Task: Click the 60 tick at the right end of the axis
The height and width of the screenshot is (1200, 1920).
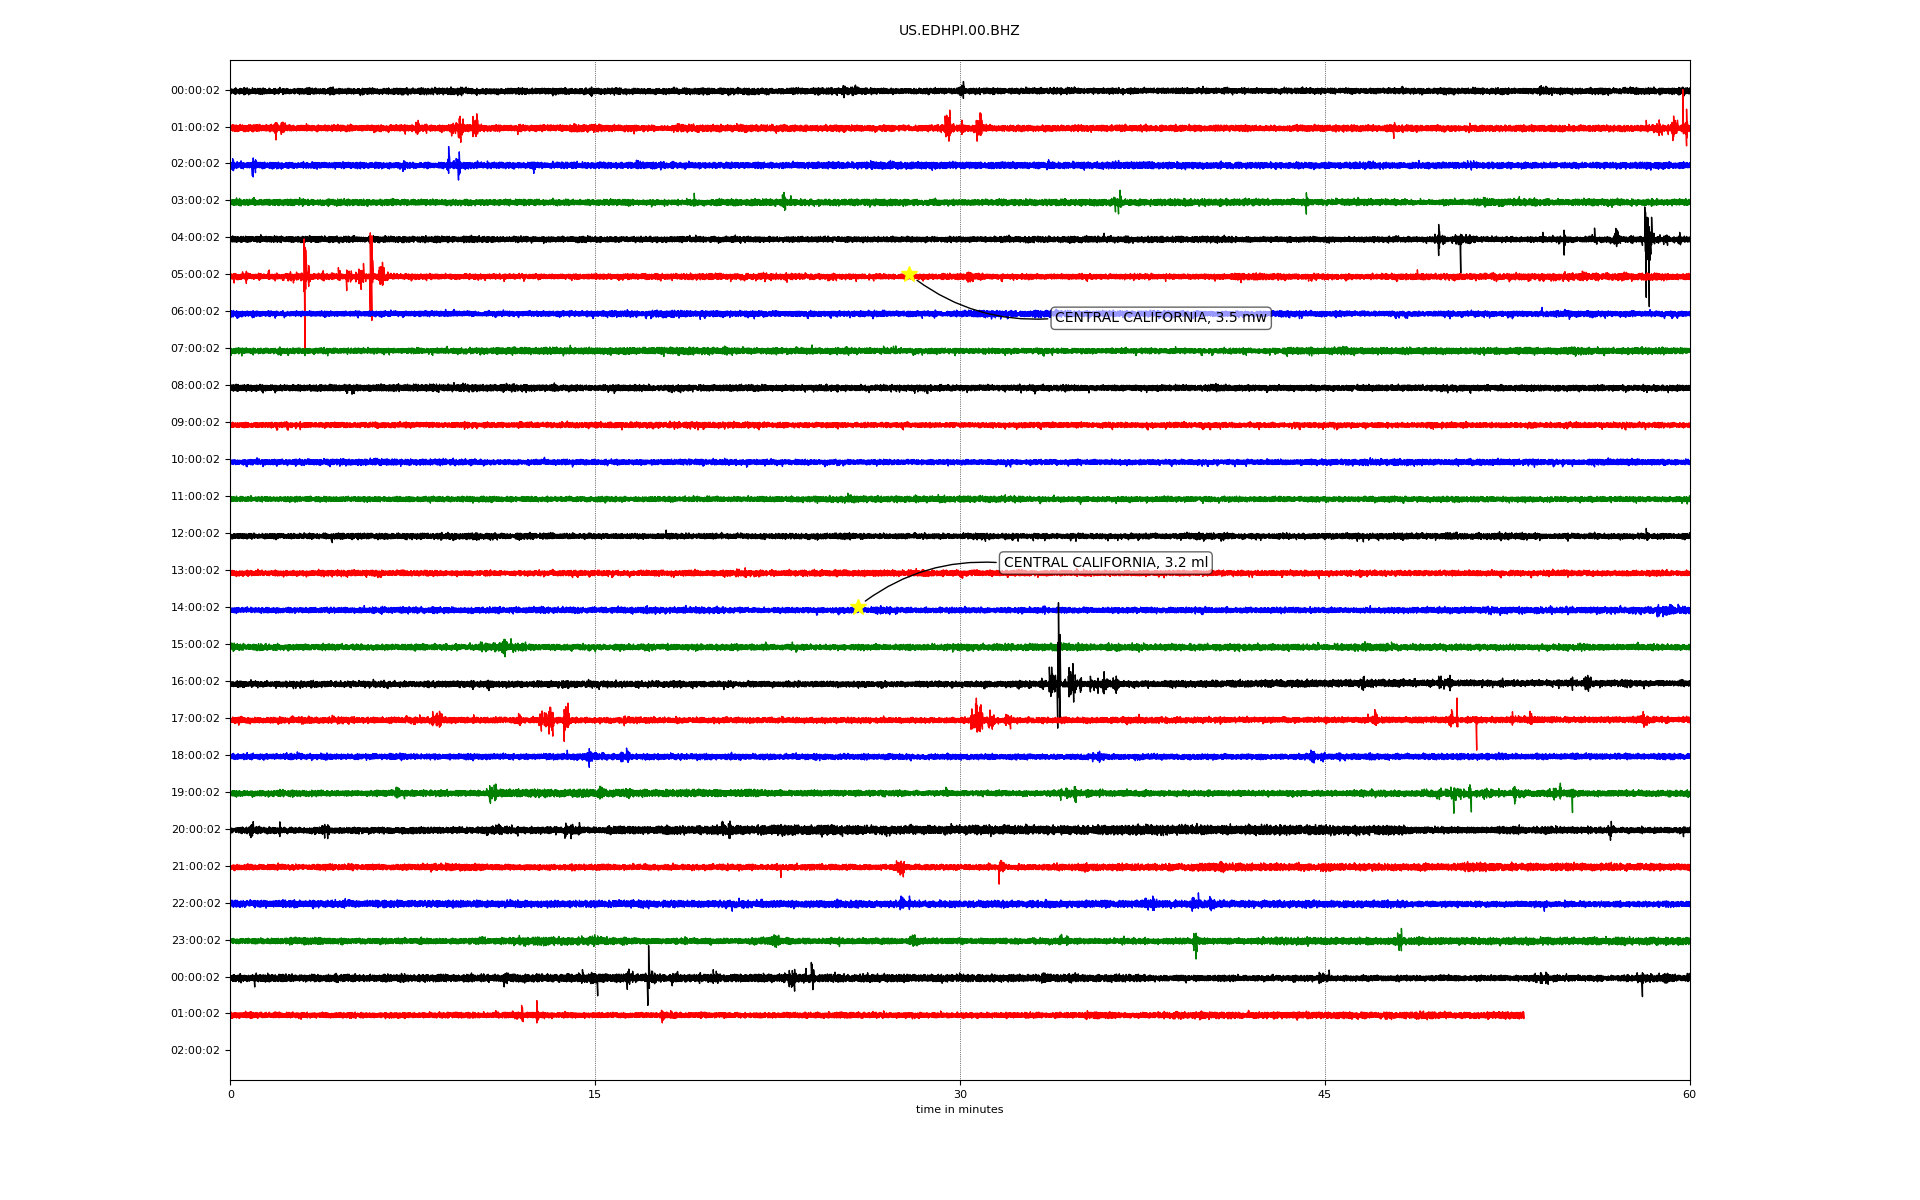Action: (x=1689, y=1094)
